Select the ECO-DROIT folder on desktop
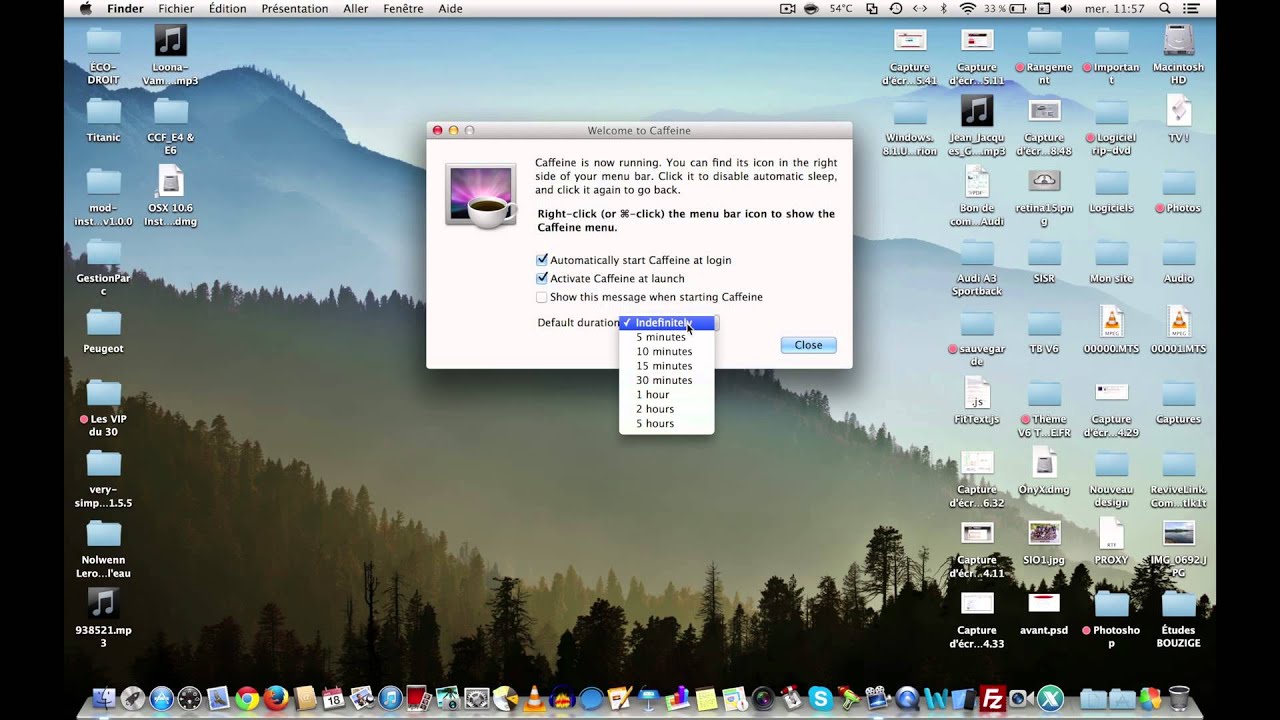This screenshot has height=720, width=1280. click(103, 55)
